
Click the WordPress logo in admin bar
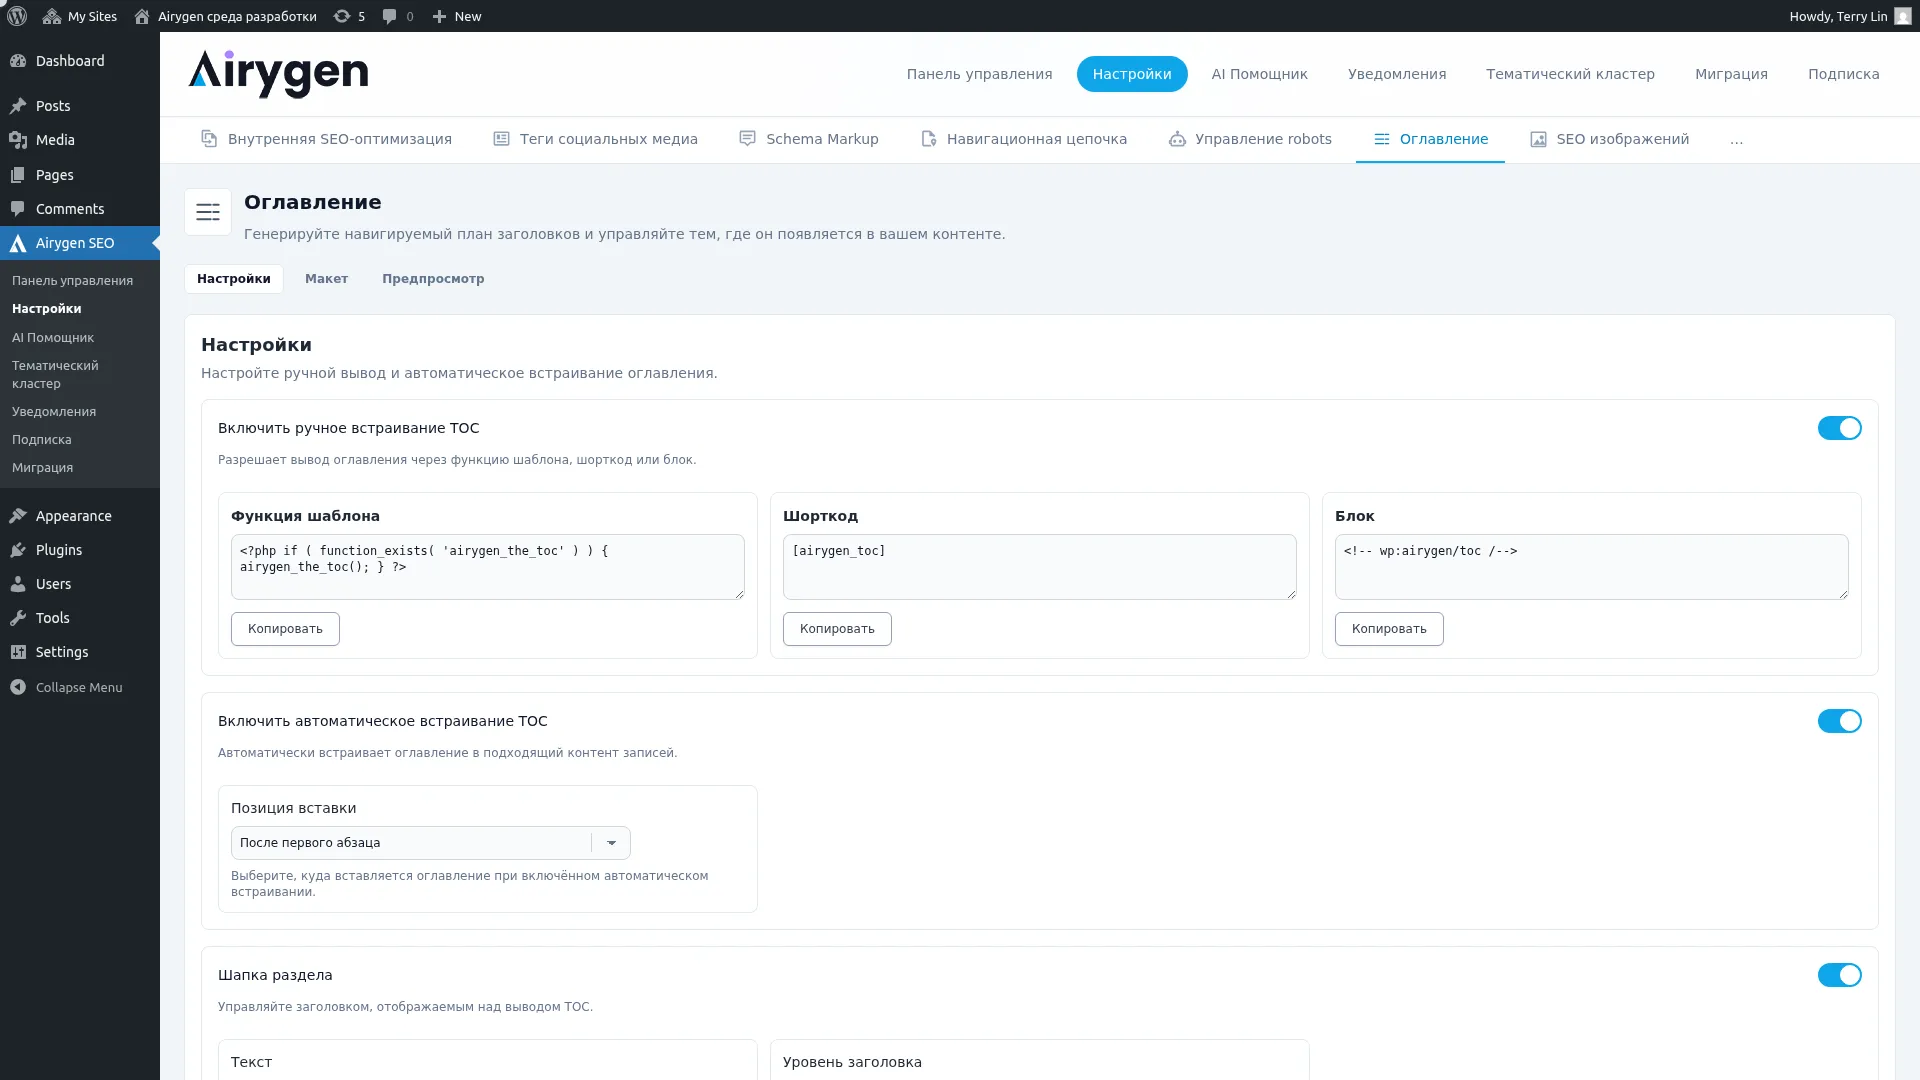[16, 16]
